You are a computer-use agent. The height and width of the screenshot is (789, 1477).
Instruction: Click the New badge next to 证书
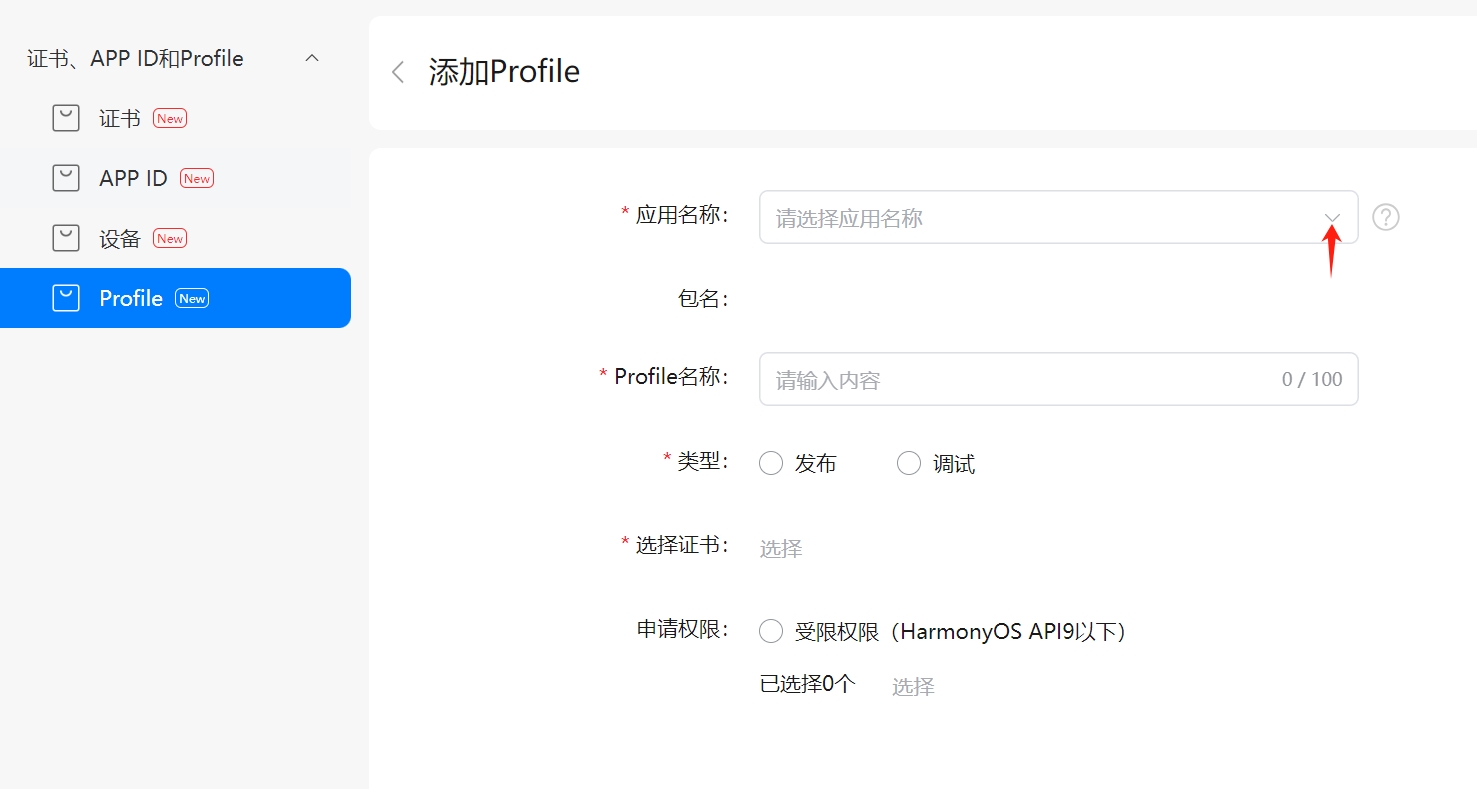170,119
